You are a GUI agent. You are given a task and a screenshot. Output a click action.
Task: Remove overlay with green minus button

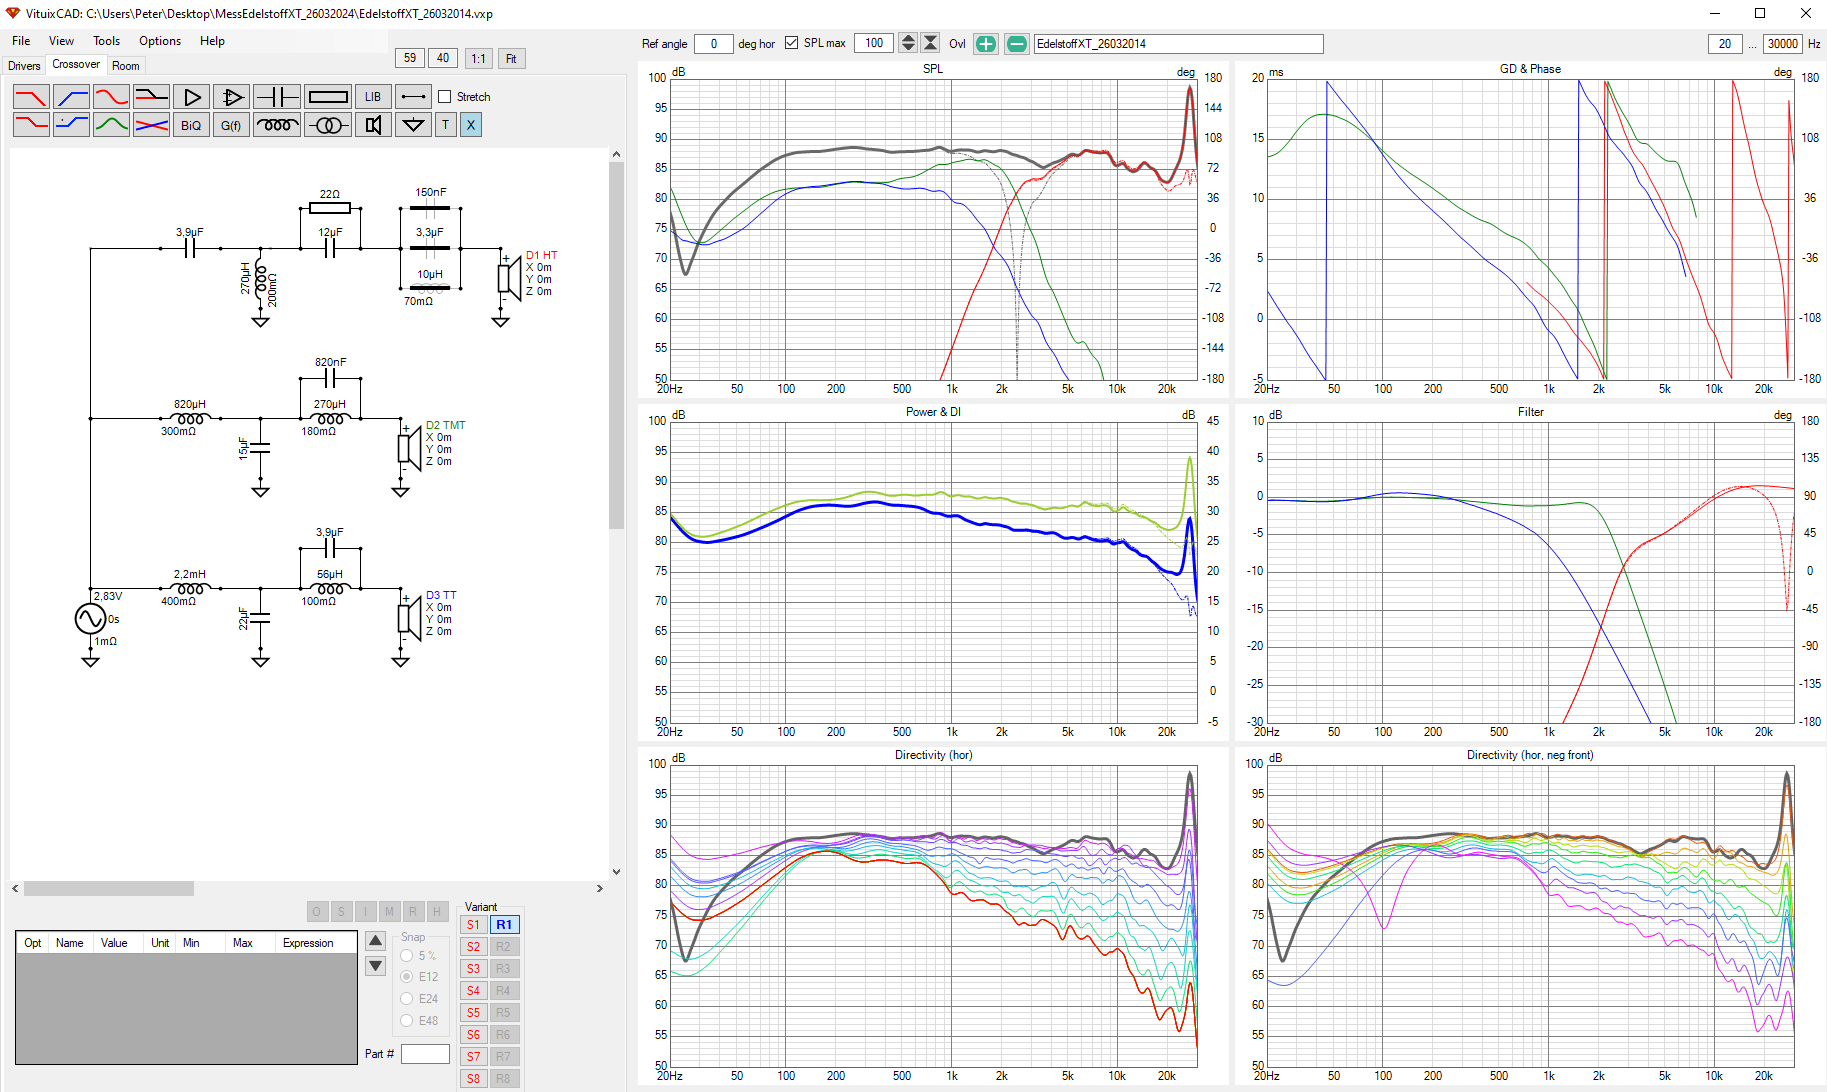[1016, 44]
